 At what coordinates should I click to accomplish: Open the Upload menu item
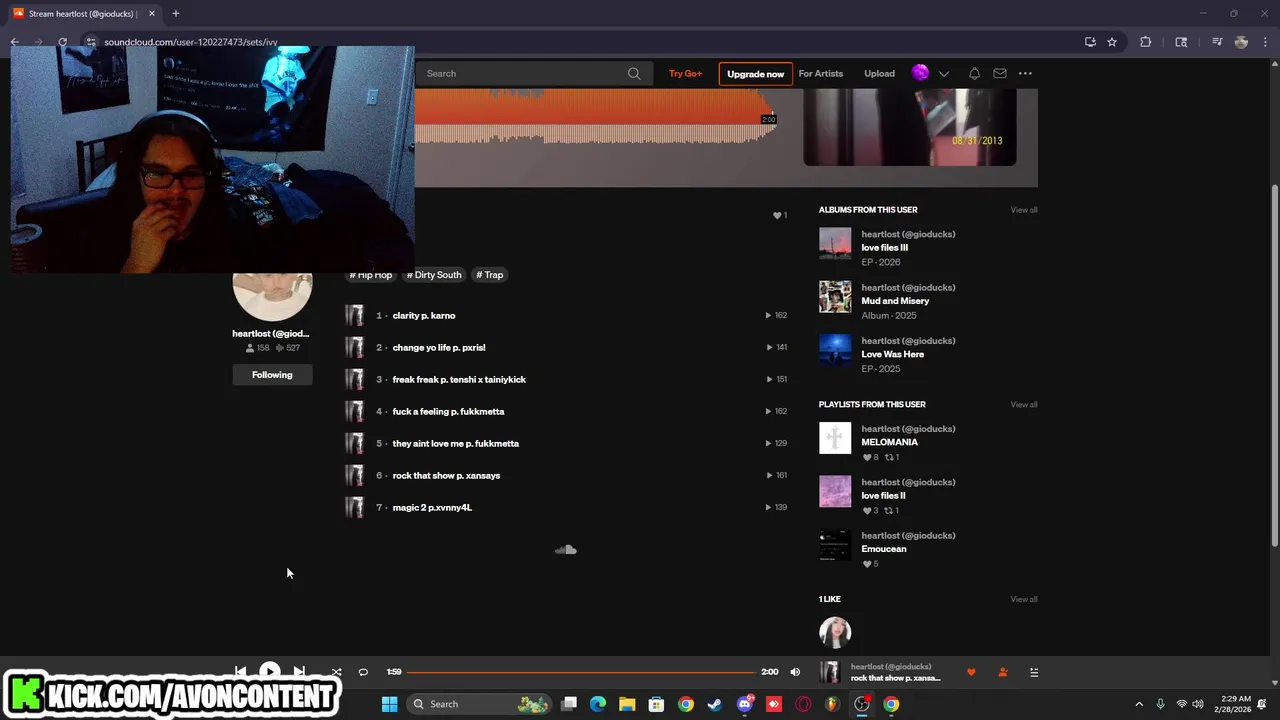[x=879, y=73]
